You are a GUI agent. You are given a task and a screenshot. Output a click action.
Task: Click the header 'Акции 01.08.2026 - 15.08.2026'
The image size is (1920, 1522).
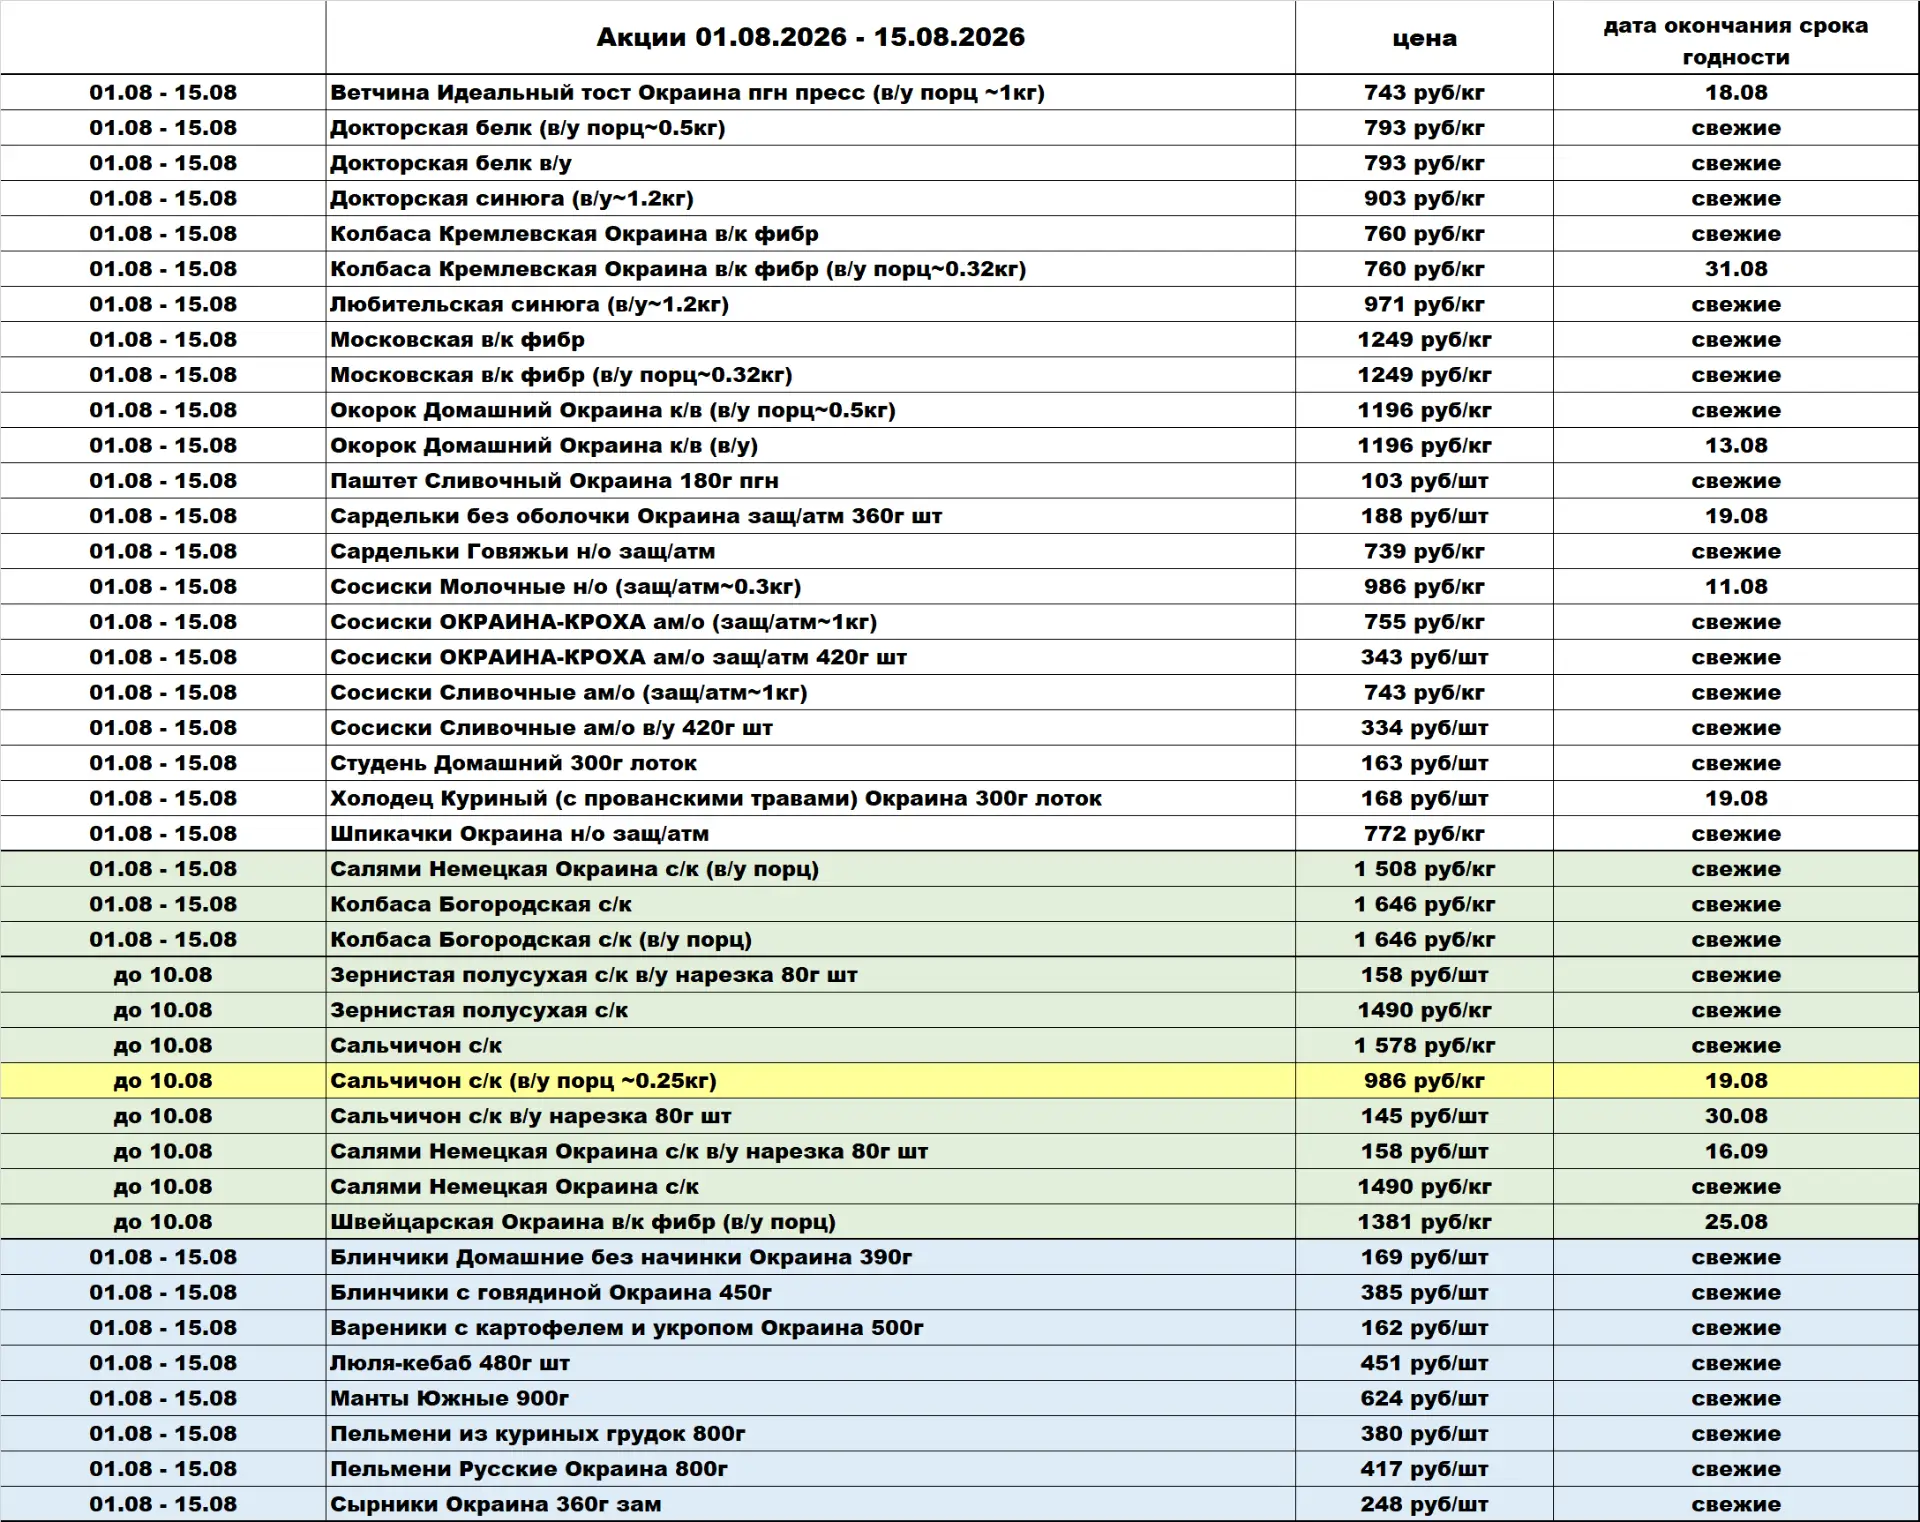pyautogui.click(x=810, y=37)
